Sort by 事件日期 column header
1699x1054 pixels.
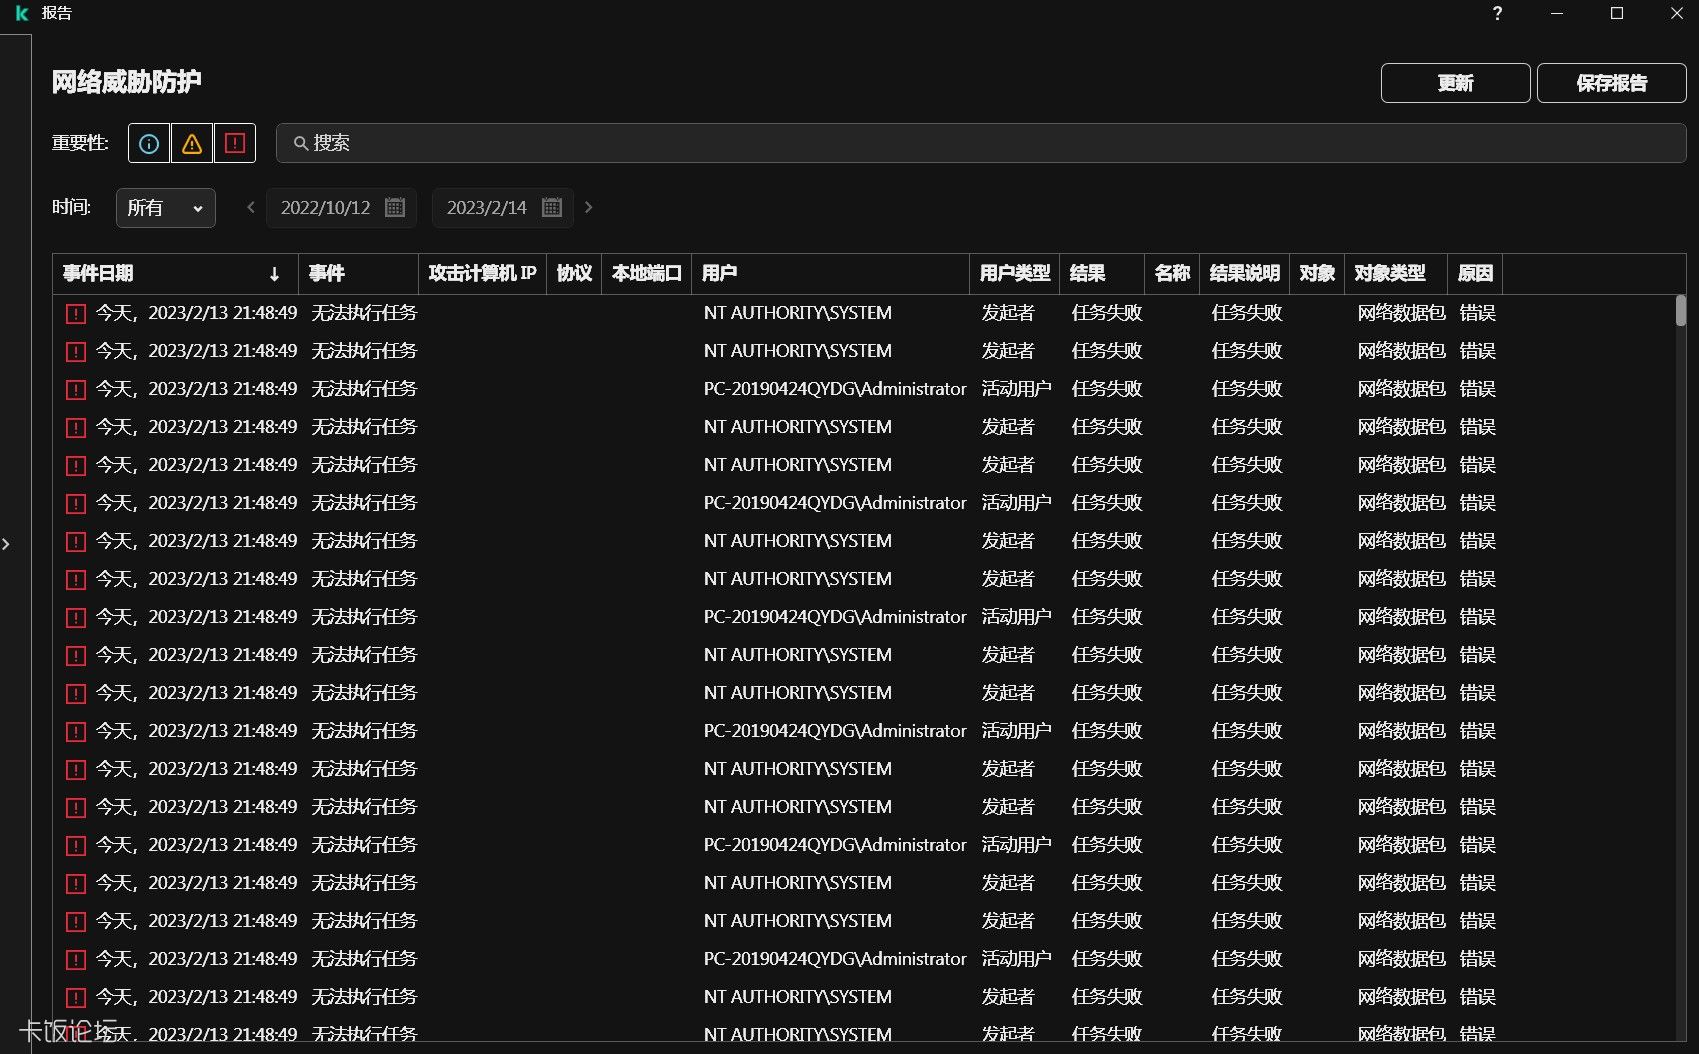point(175,273)
